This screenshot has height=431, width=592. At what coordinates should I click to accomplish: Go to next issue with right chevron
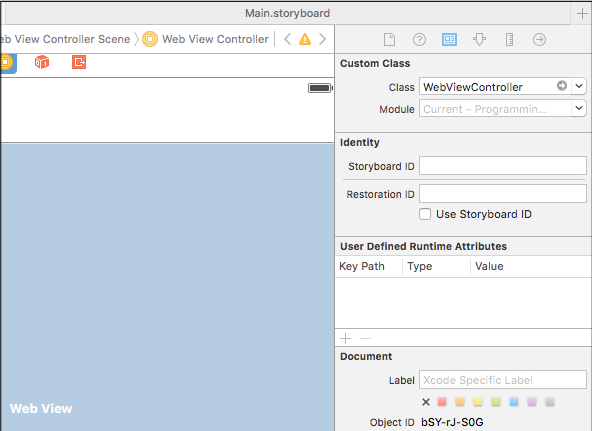click(322, 39)
